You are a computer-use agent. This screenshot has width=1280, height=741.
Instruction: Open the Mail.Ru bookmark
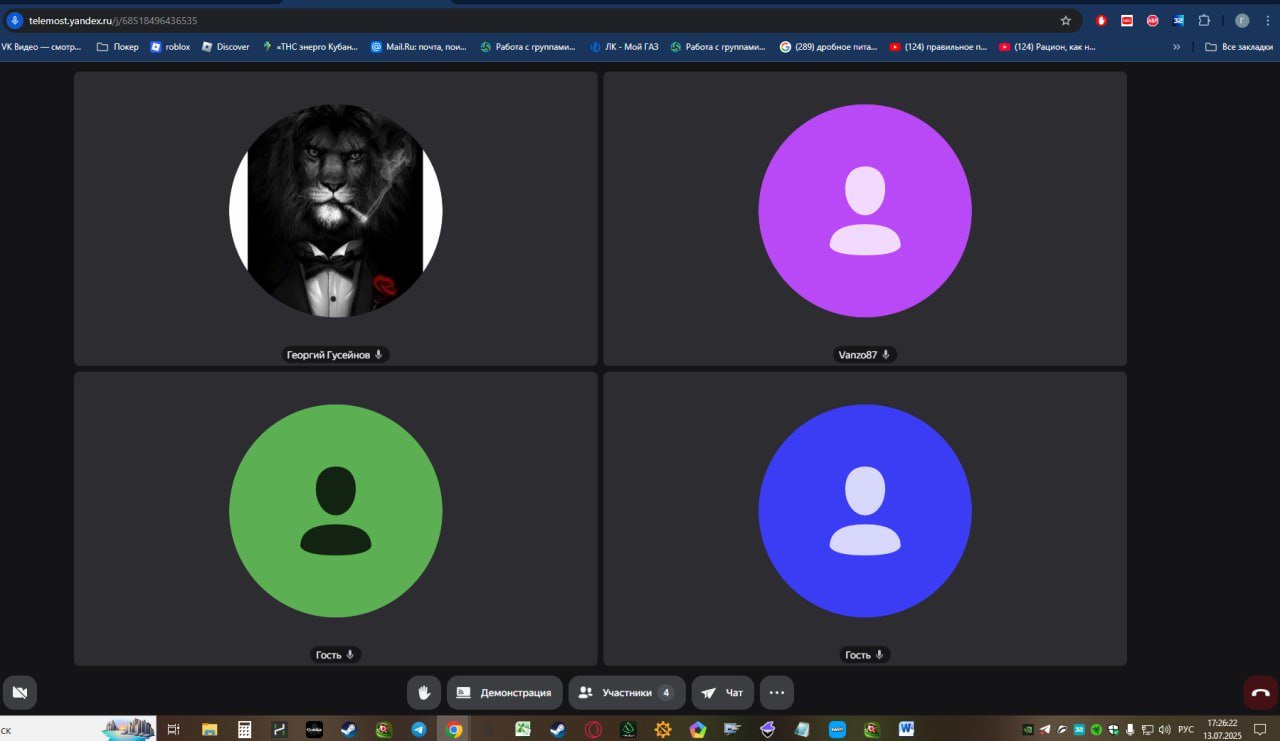[418, 46]
